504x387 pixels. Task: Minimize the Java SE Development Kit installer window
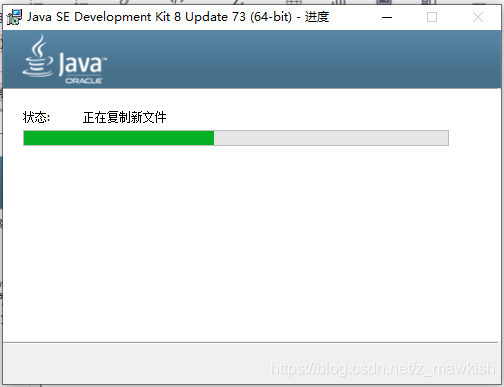387,17
